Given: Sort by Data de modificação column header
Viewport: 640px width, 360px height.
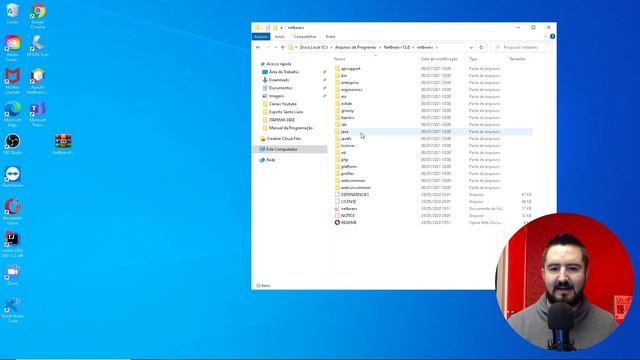Looking at the screenshot, I should 439,59.
